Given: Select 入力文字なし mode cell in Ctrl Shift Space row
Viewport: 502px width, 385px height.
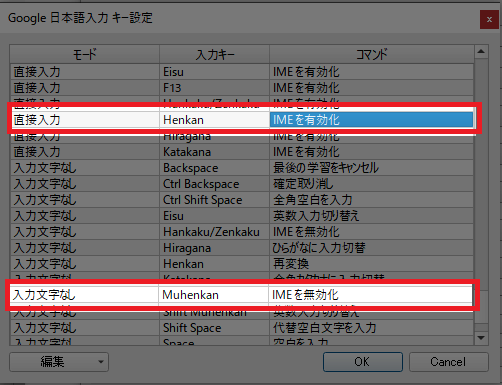Looking at the screenshot, I should (x=85, y=200).
